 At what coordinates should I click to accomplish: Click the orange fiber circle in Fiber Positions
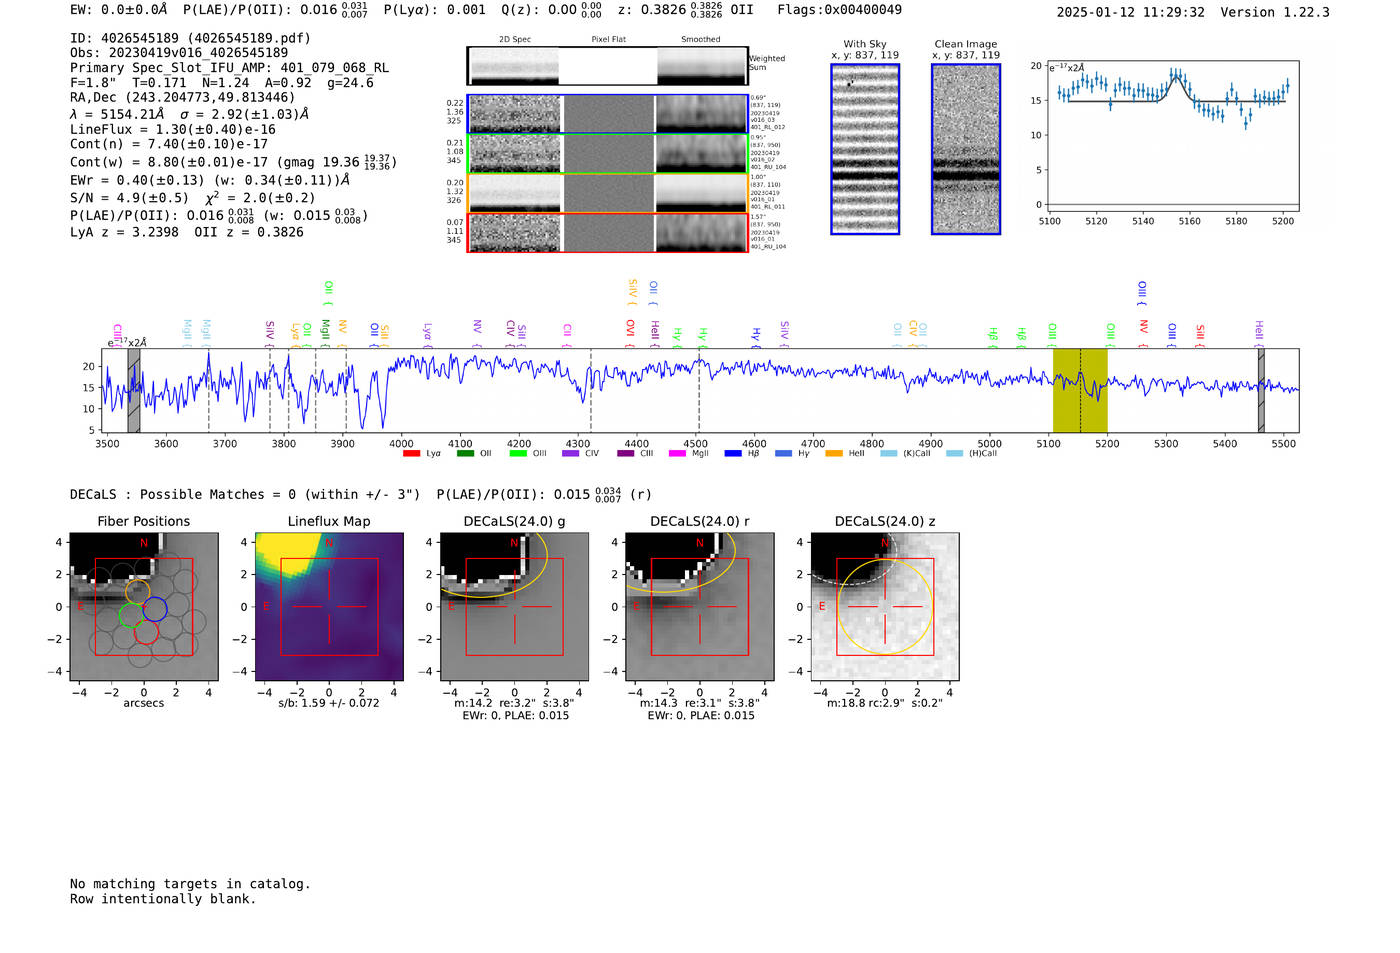[138, 591]
